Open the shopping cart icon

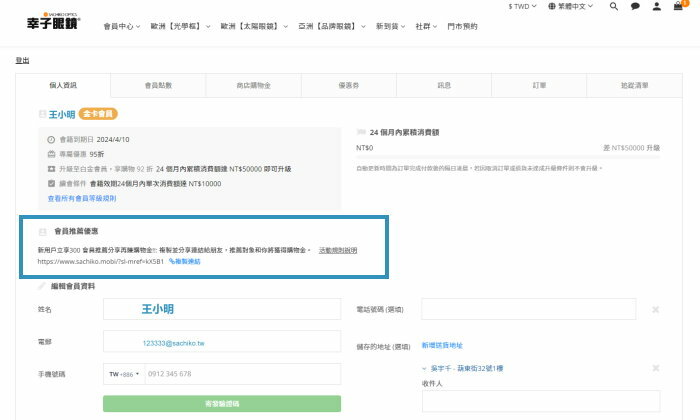[678, 6]
